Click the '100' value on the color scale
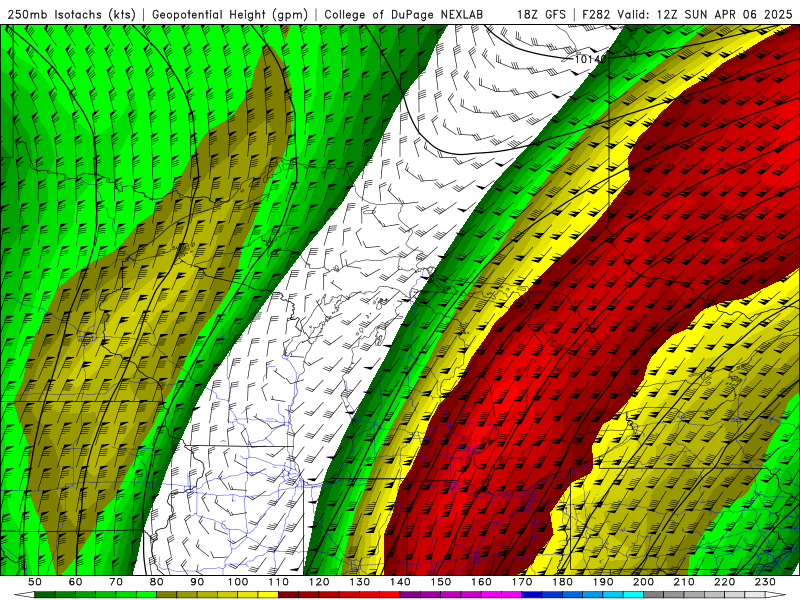Image resolution: width=800 pixels, height=600 pixels. coord(238,582)
